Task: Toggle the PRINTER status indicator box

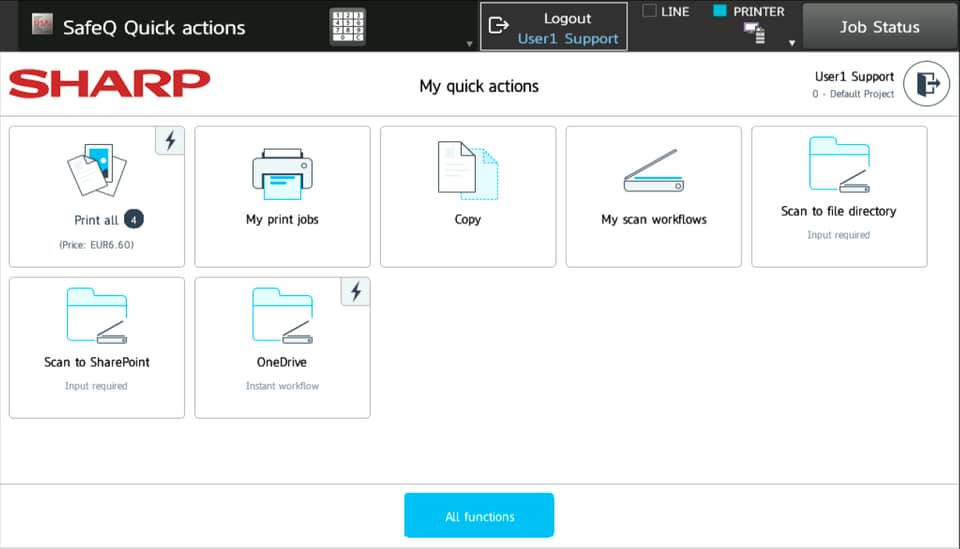Action: pyautogui.click(x=719, y=12)
